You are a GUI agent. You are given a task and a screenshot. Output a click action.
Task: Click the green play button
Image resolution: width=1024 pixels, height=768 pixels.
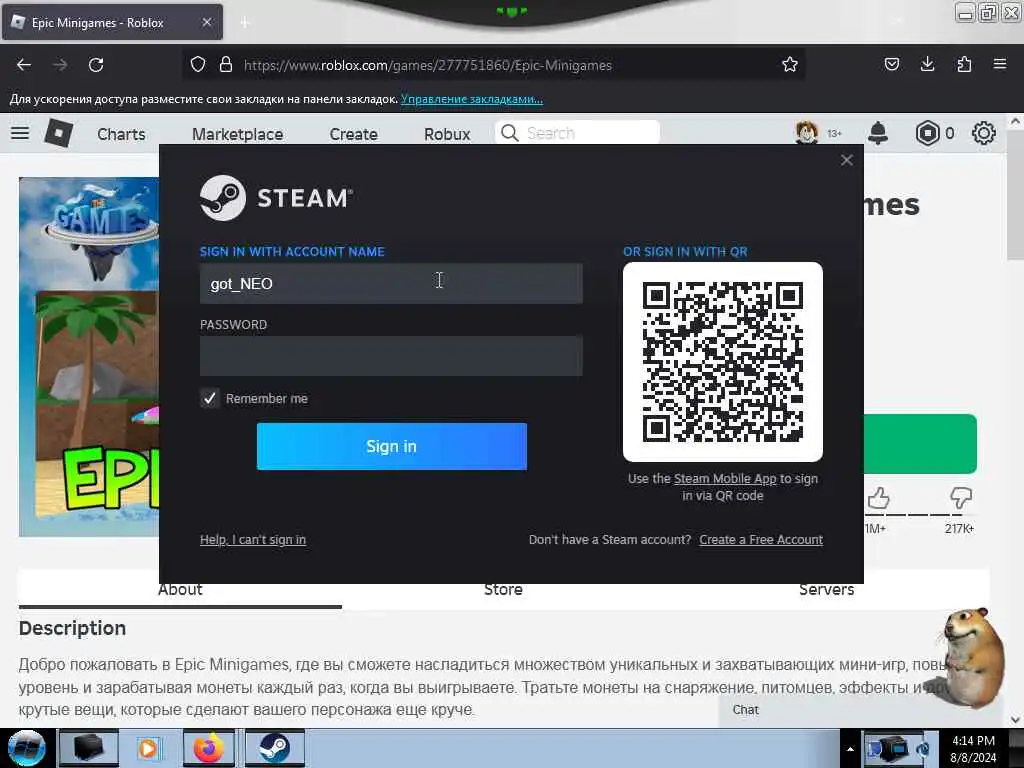point(920,443)
